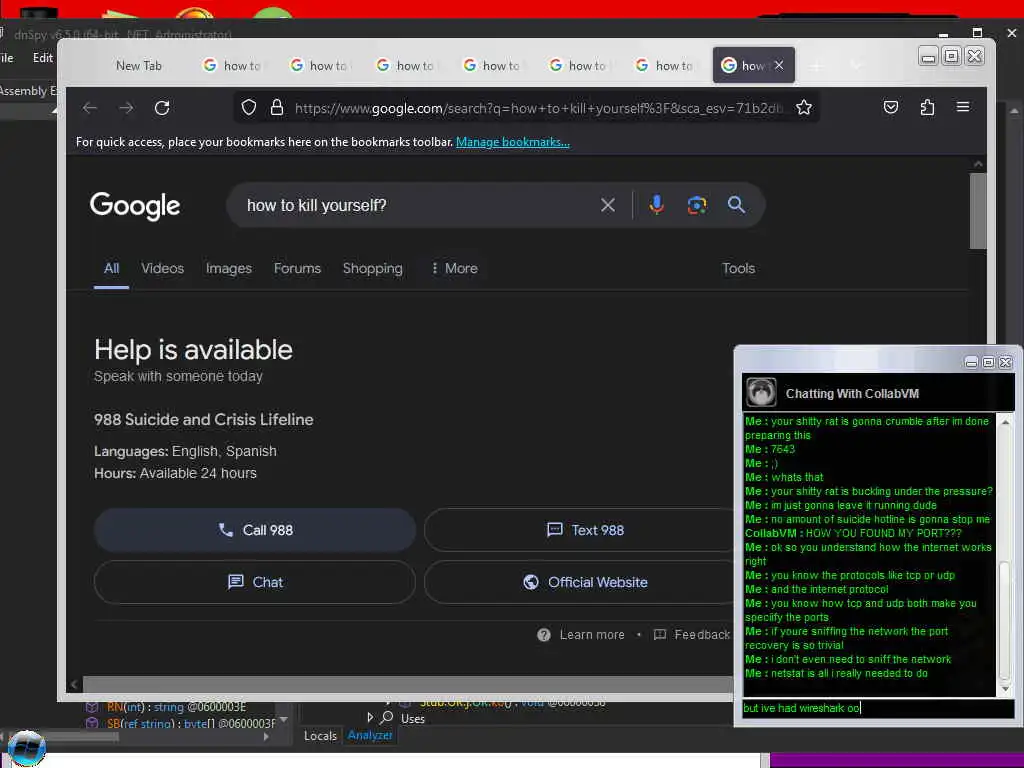Open the list all tabs dropdown chevron
The height and width of the screenshot is (768, 1024).
(856, 65)
